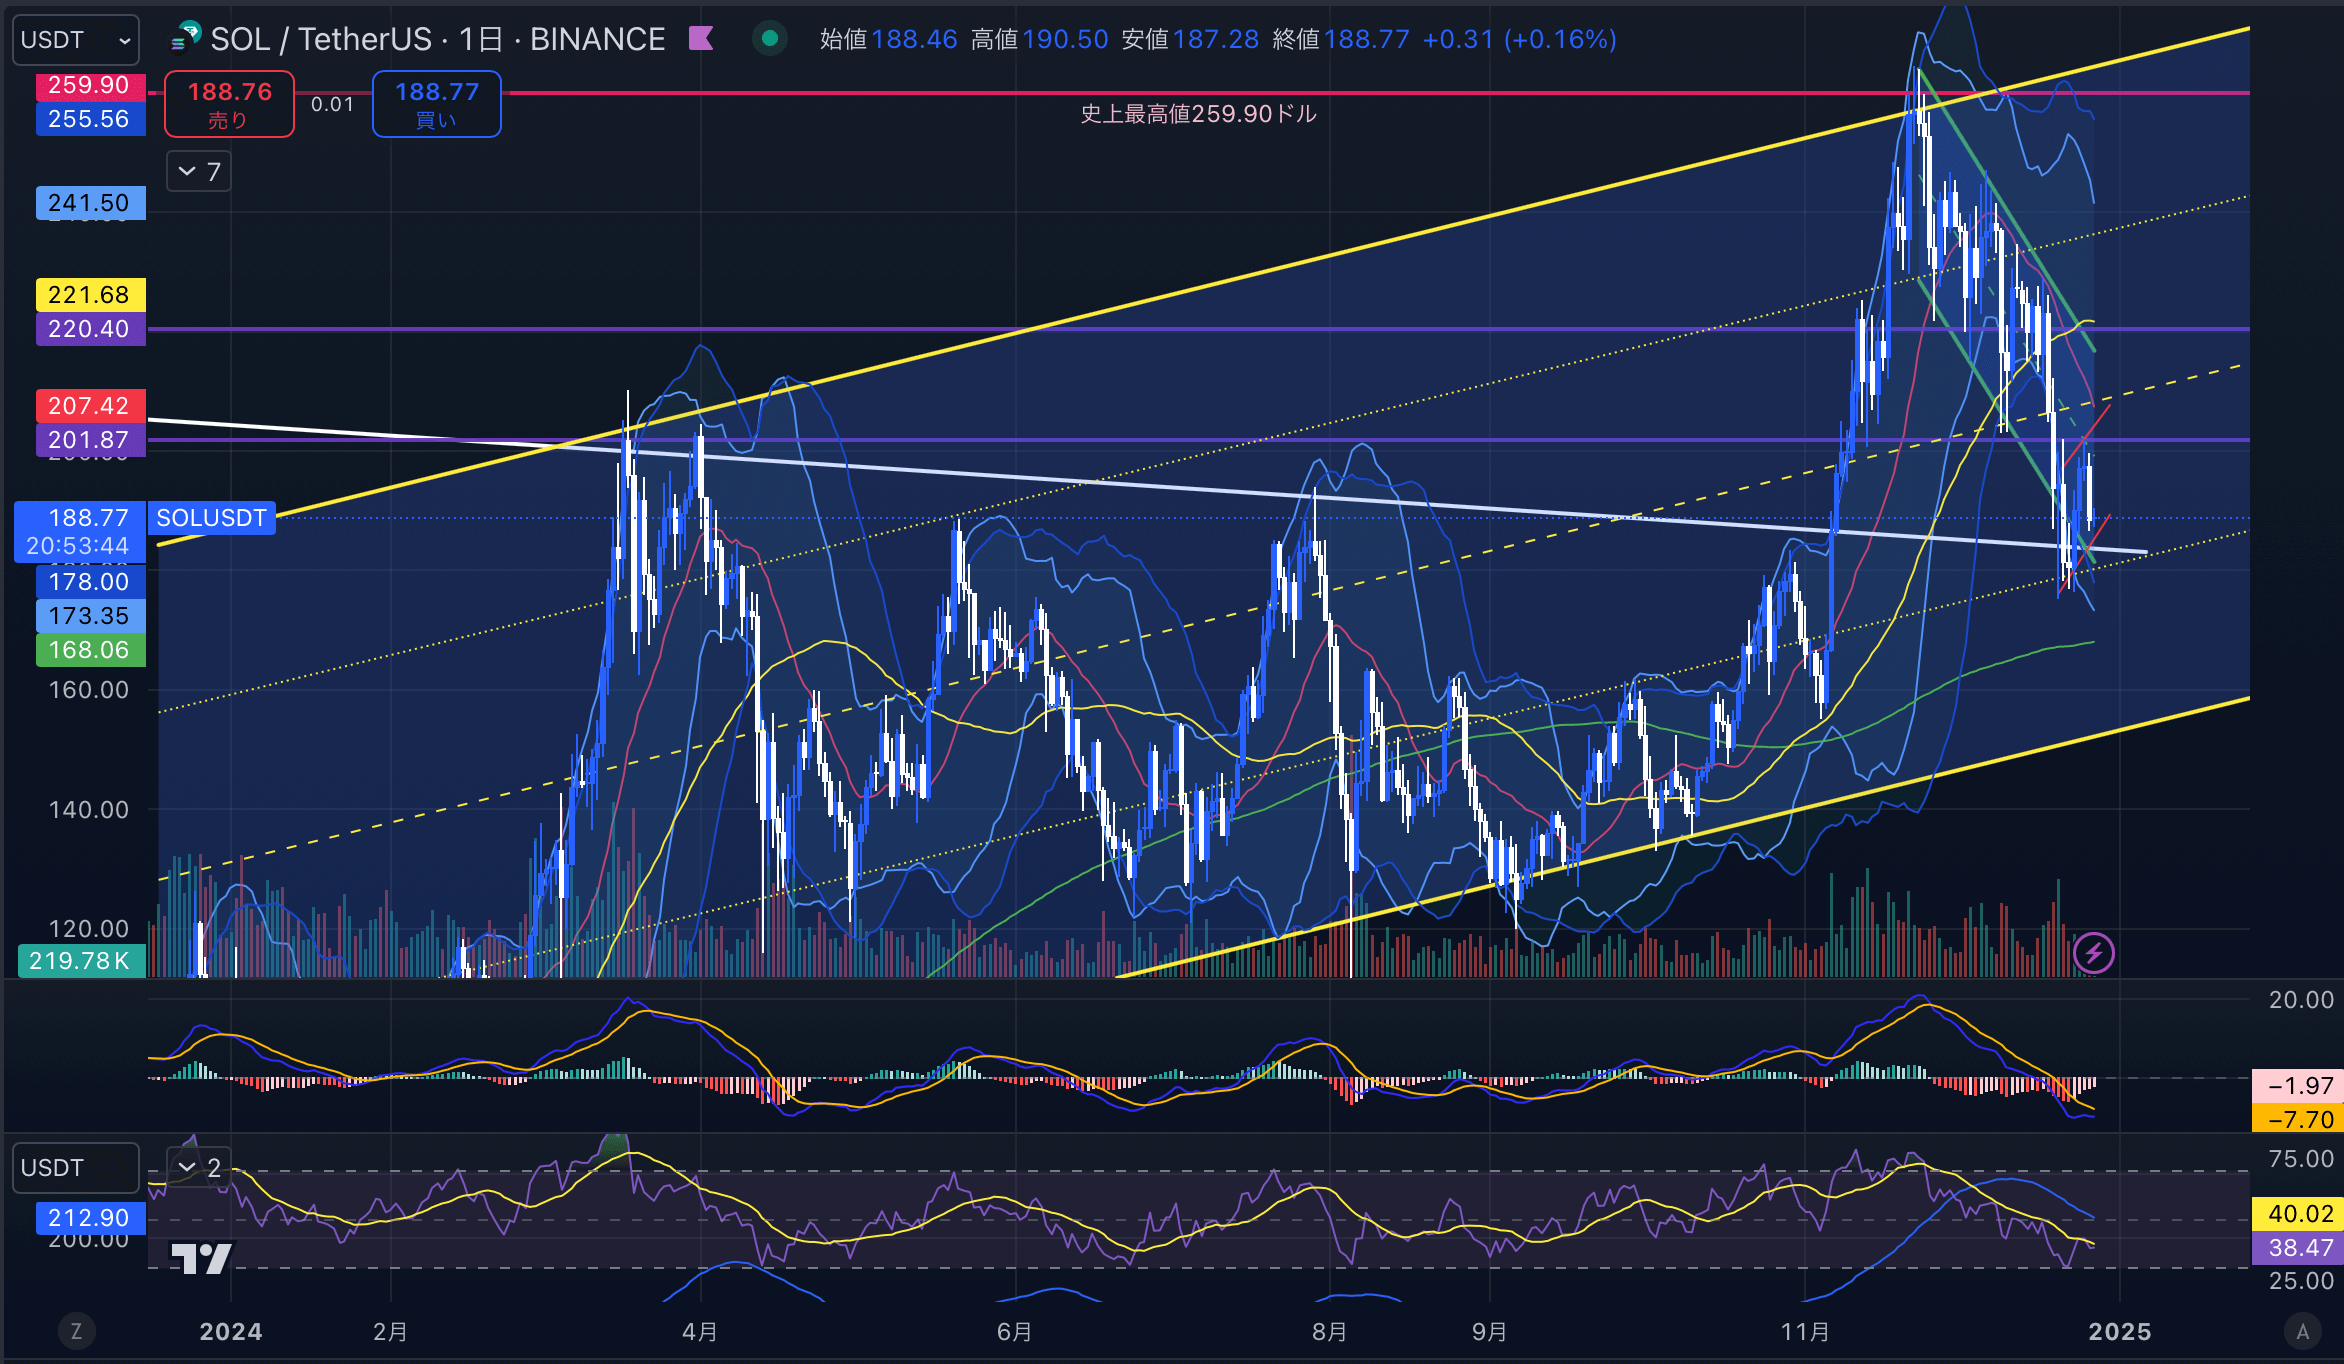Click the 2月 time axis label
Image resolution: width=2344 pixels, height=1364 pixels.
click(x=390, y=1332)
